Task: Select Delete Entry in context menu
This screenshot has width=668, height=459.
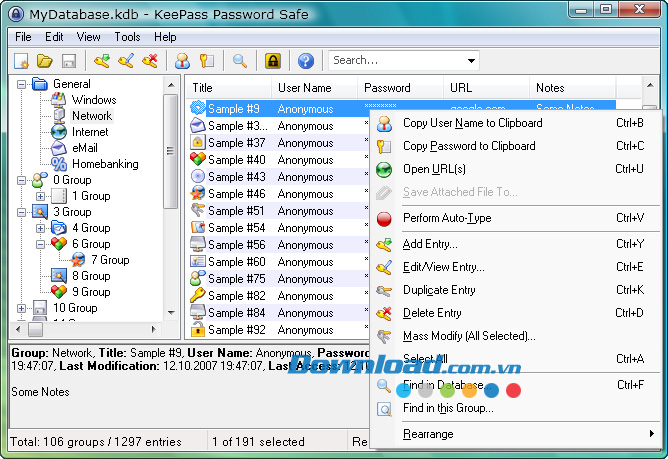Action: coord(515,313)
